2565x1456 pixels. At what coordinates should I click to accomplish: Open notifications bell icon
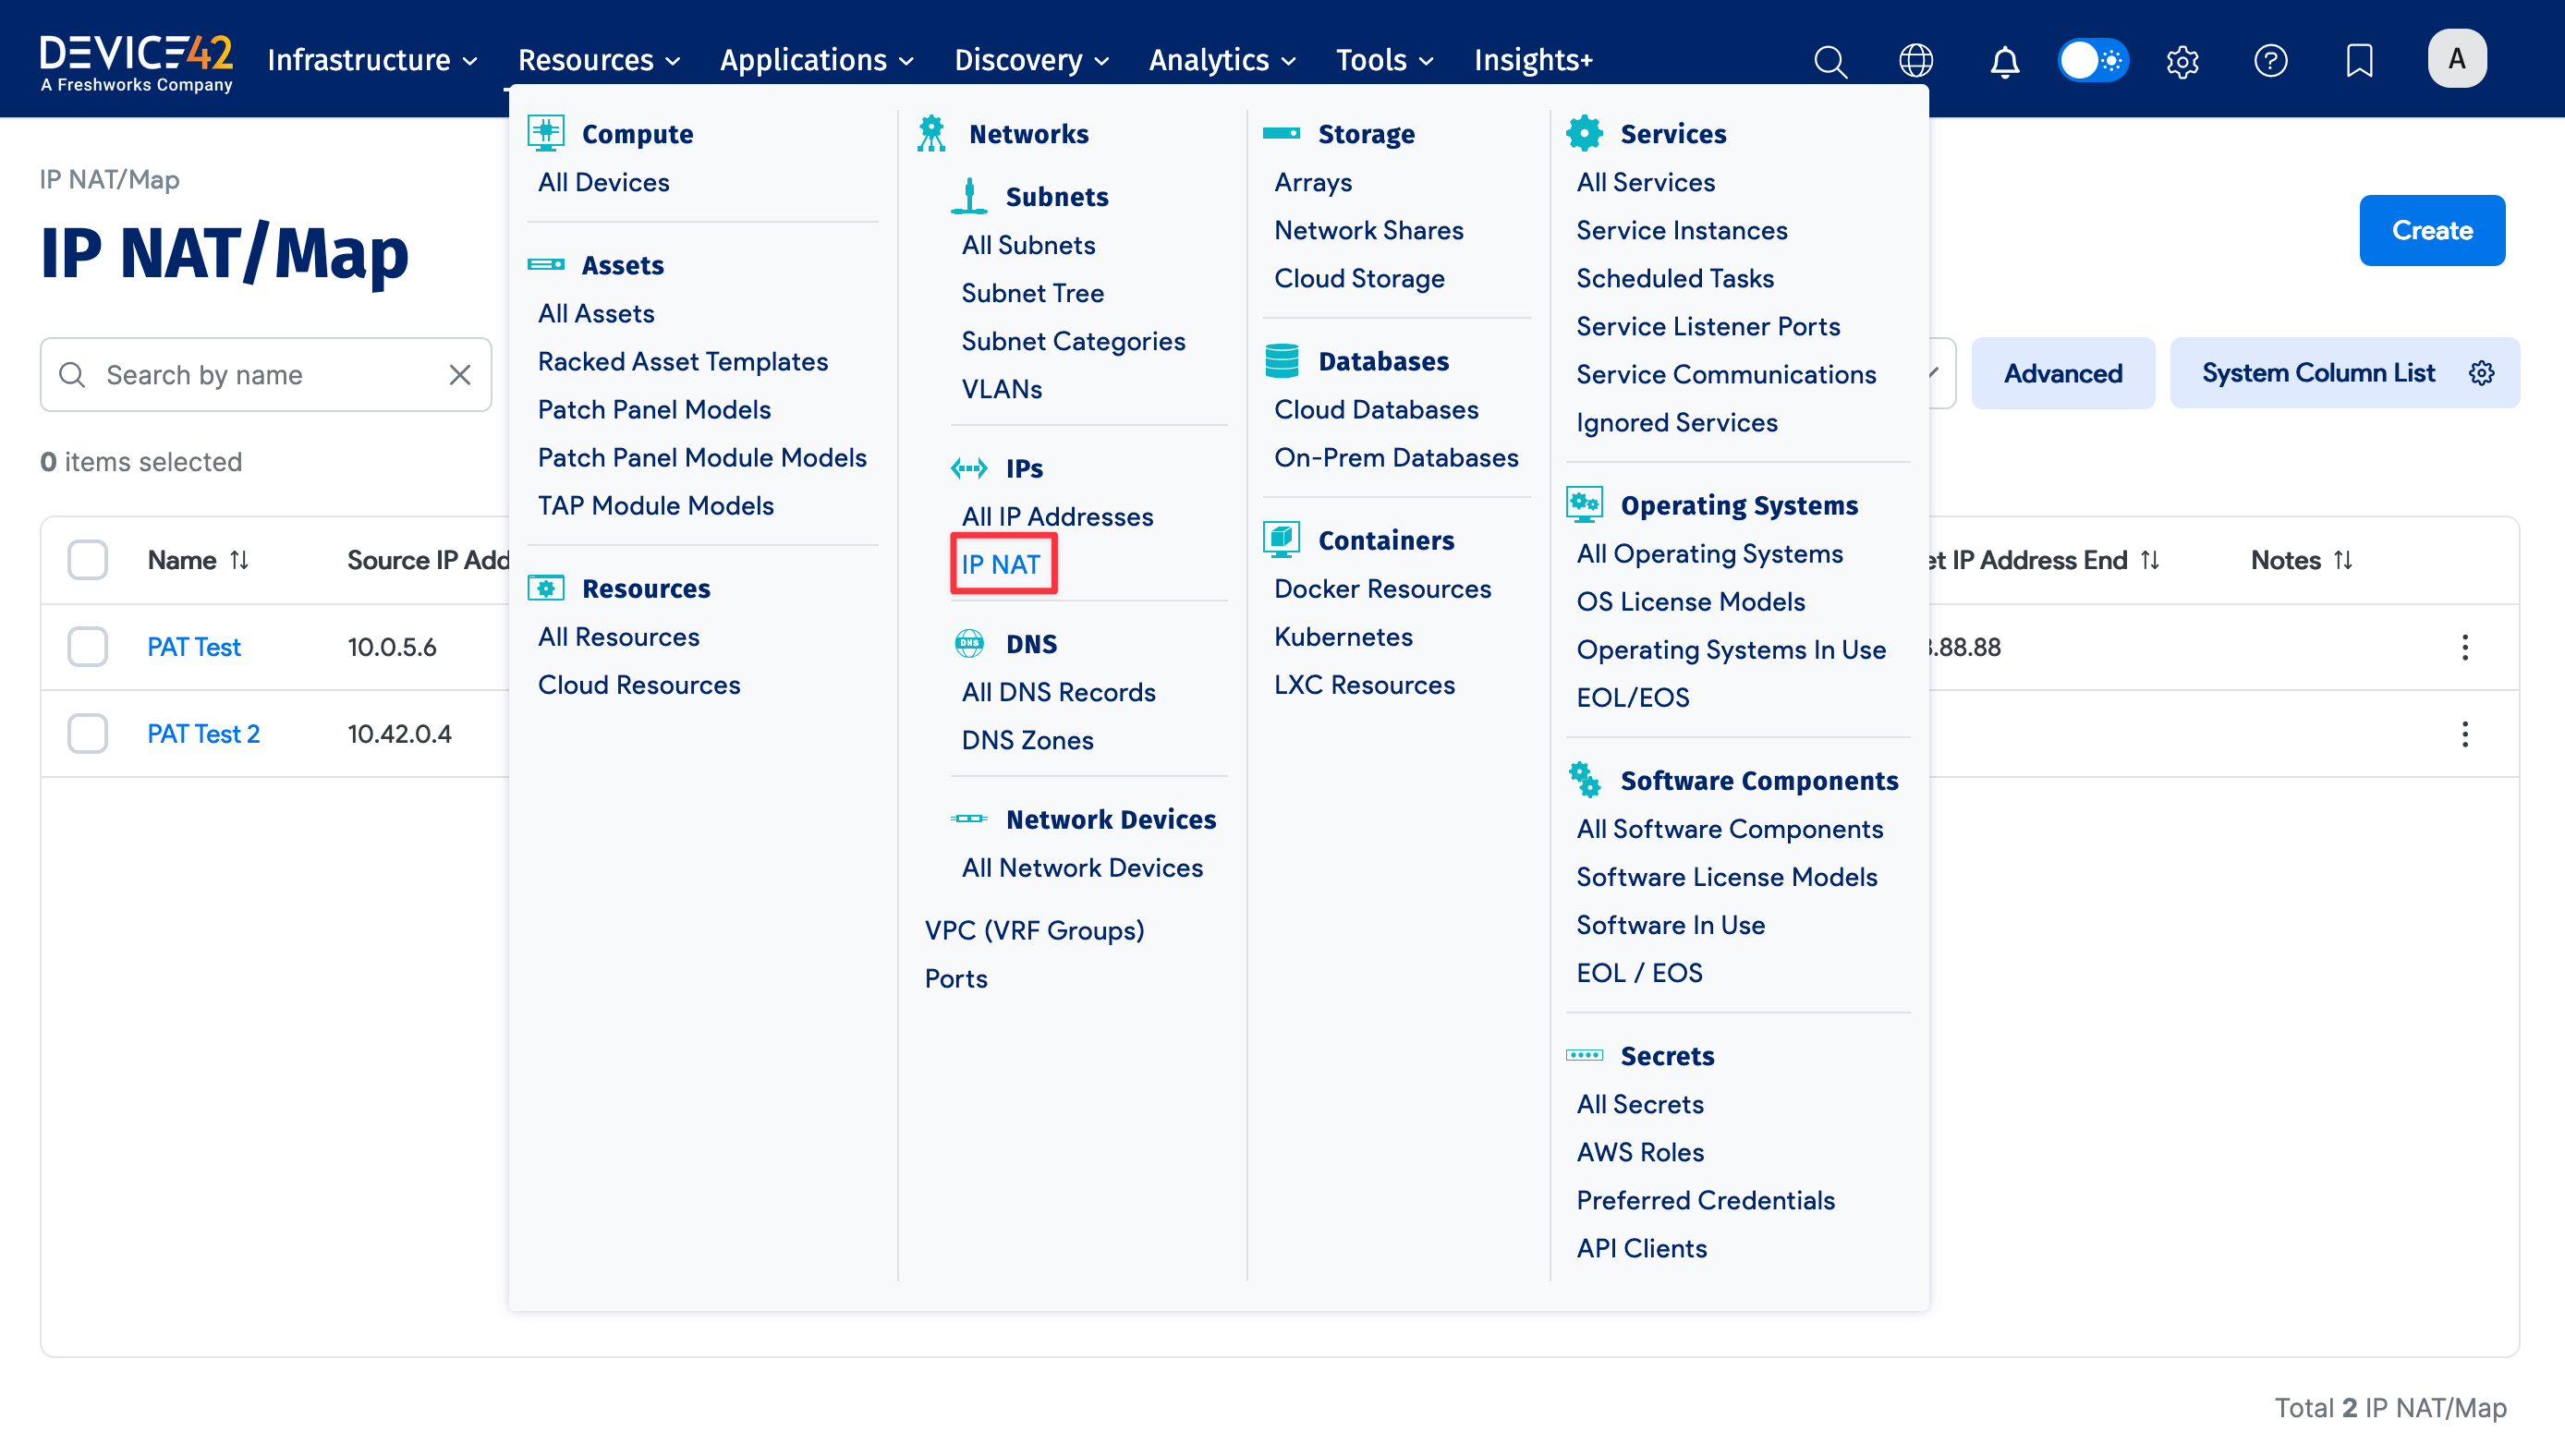tap(2004, 61)
